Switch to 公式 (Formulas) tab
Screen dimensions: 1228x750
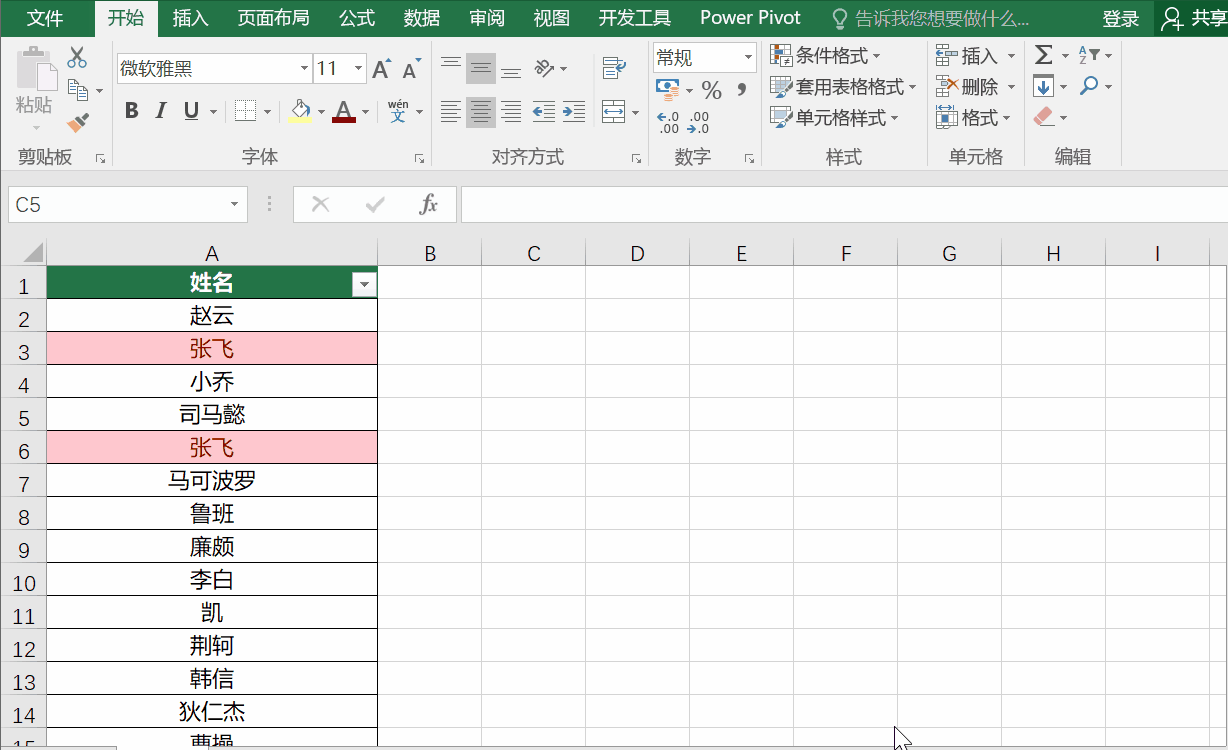357,18
